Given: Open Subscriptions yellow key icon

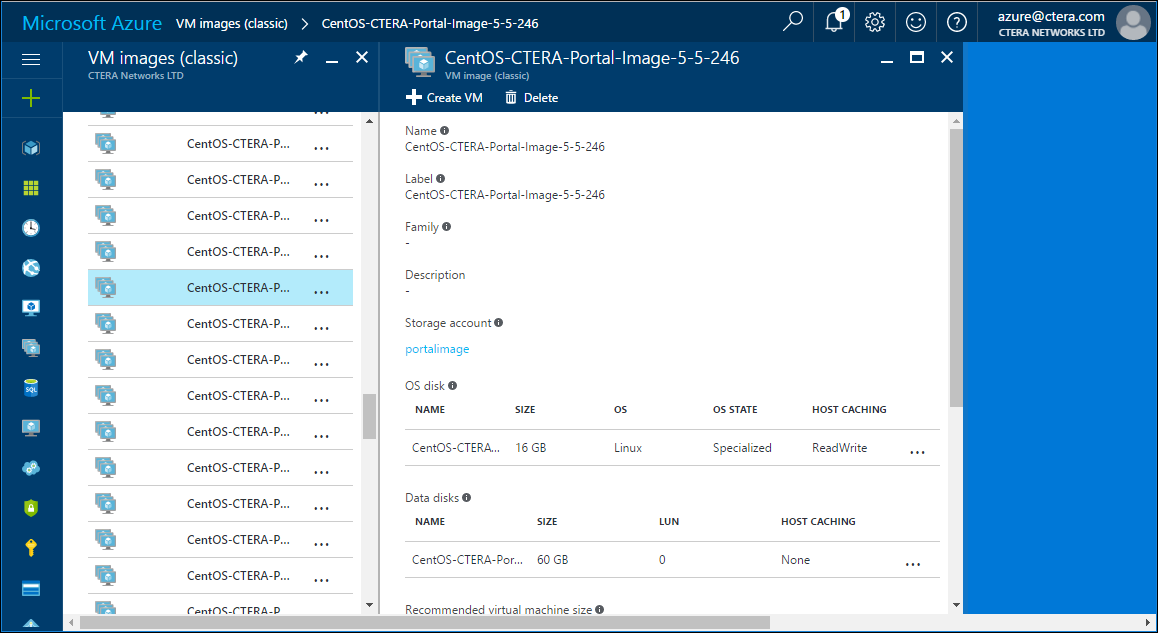Looking at the screenshot, I should 31,548.
